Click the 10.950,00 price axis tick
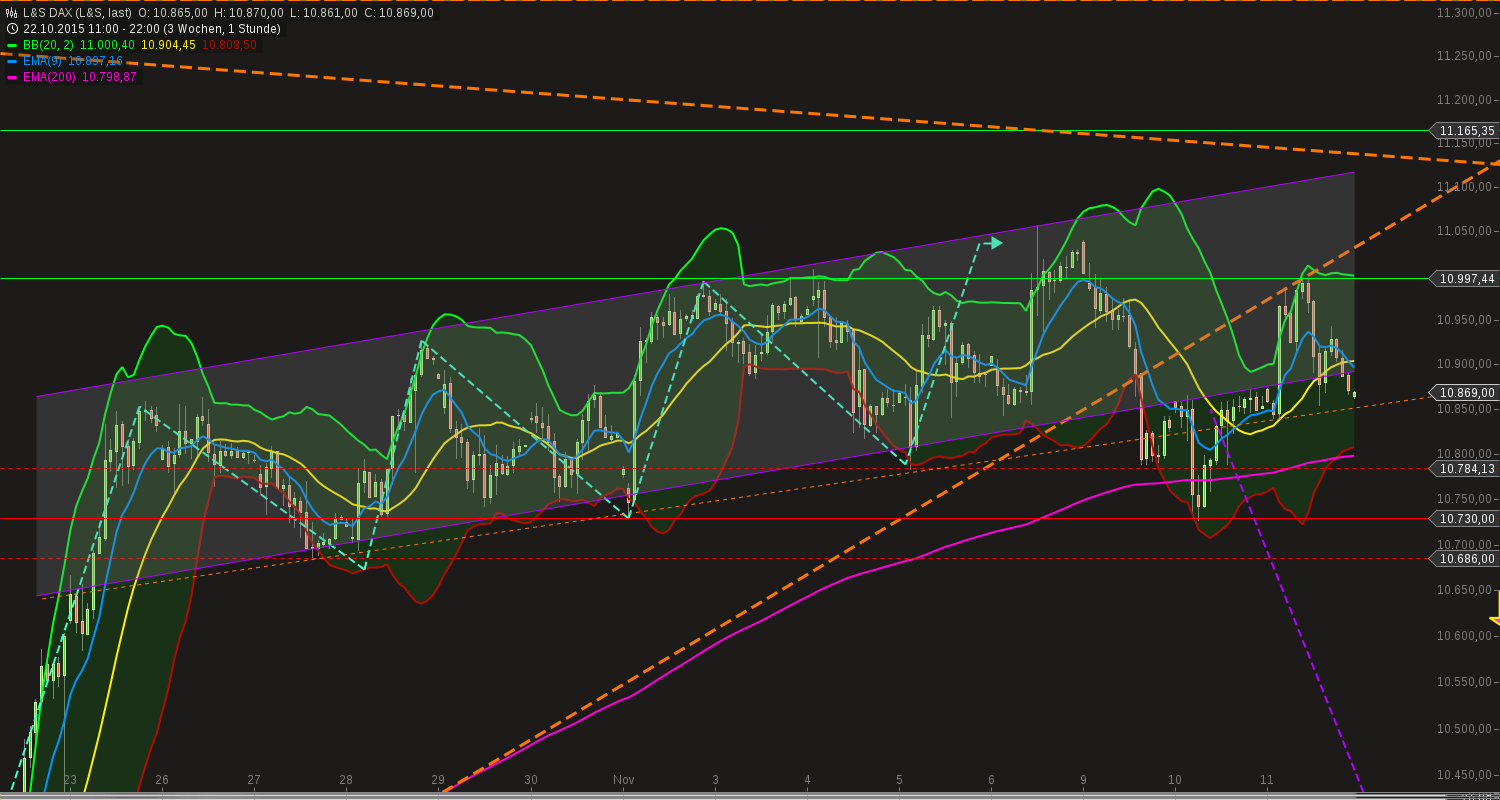This screenshot has width=1500, height=800. click(x=1465, y=320)
